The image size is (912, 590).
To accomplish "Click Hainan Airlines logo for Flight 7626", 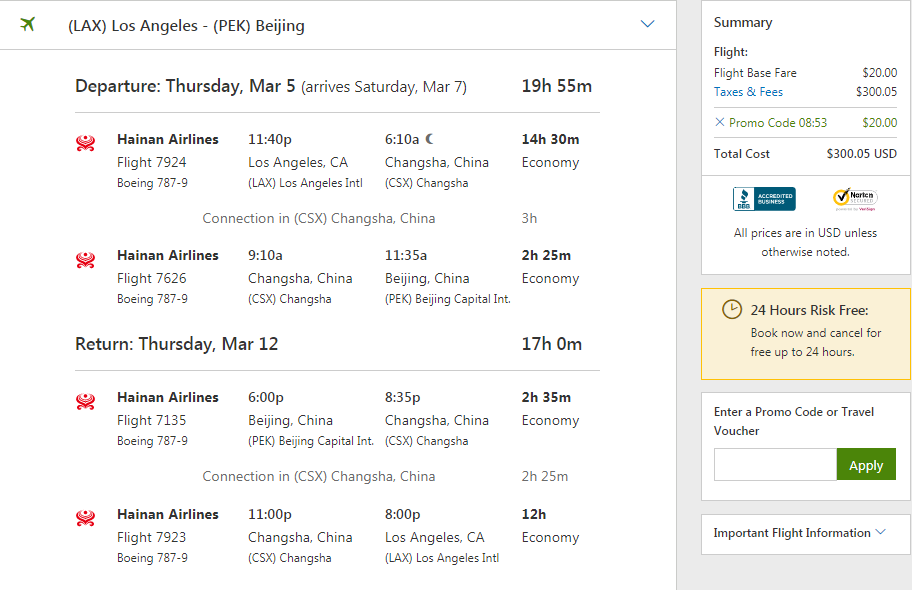I will (x=86, y=260).
